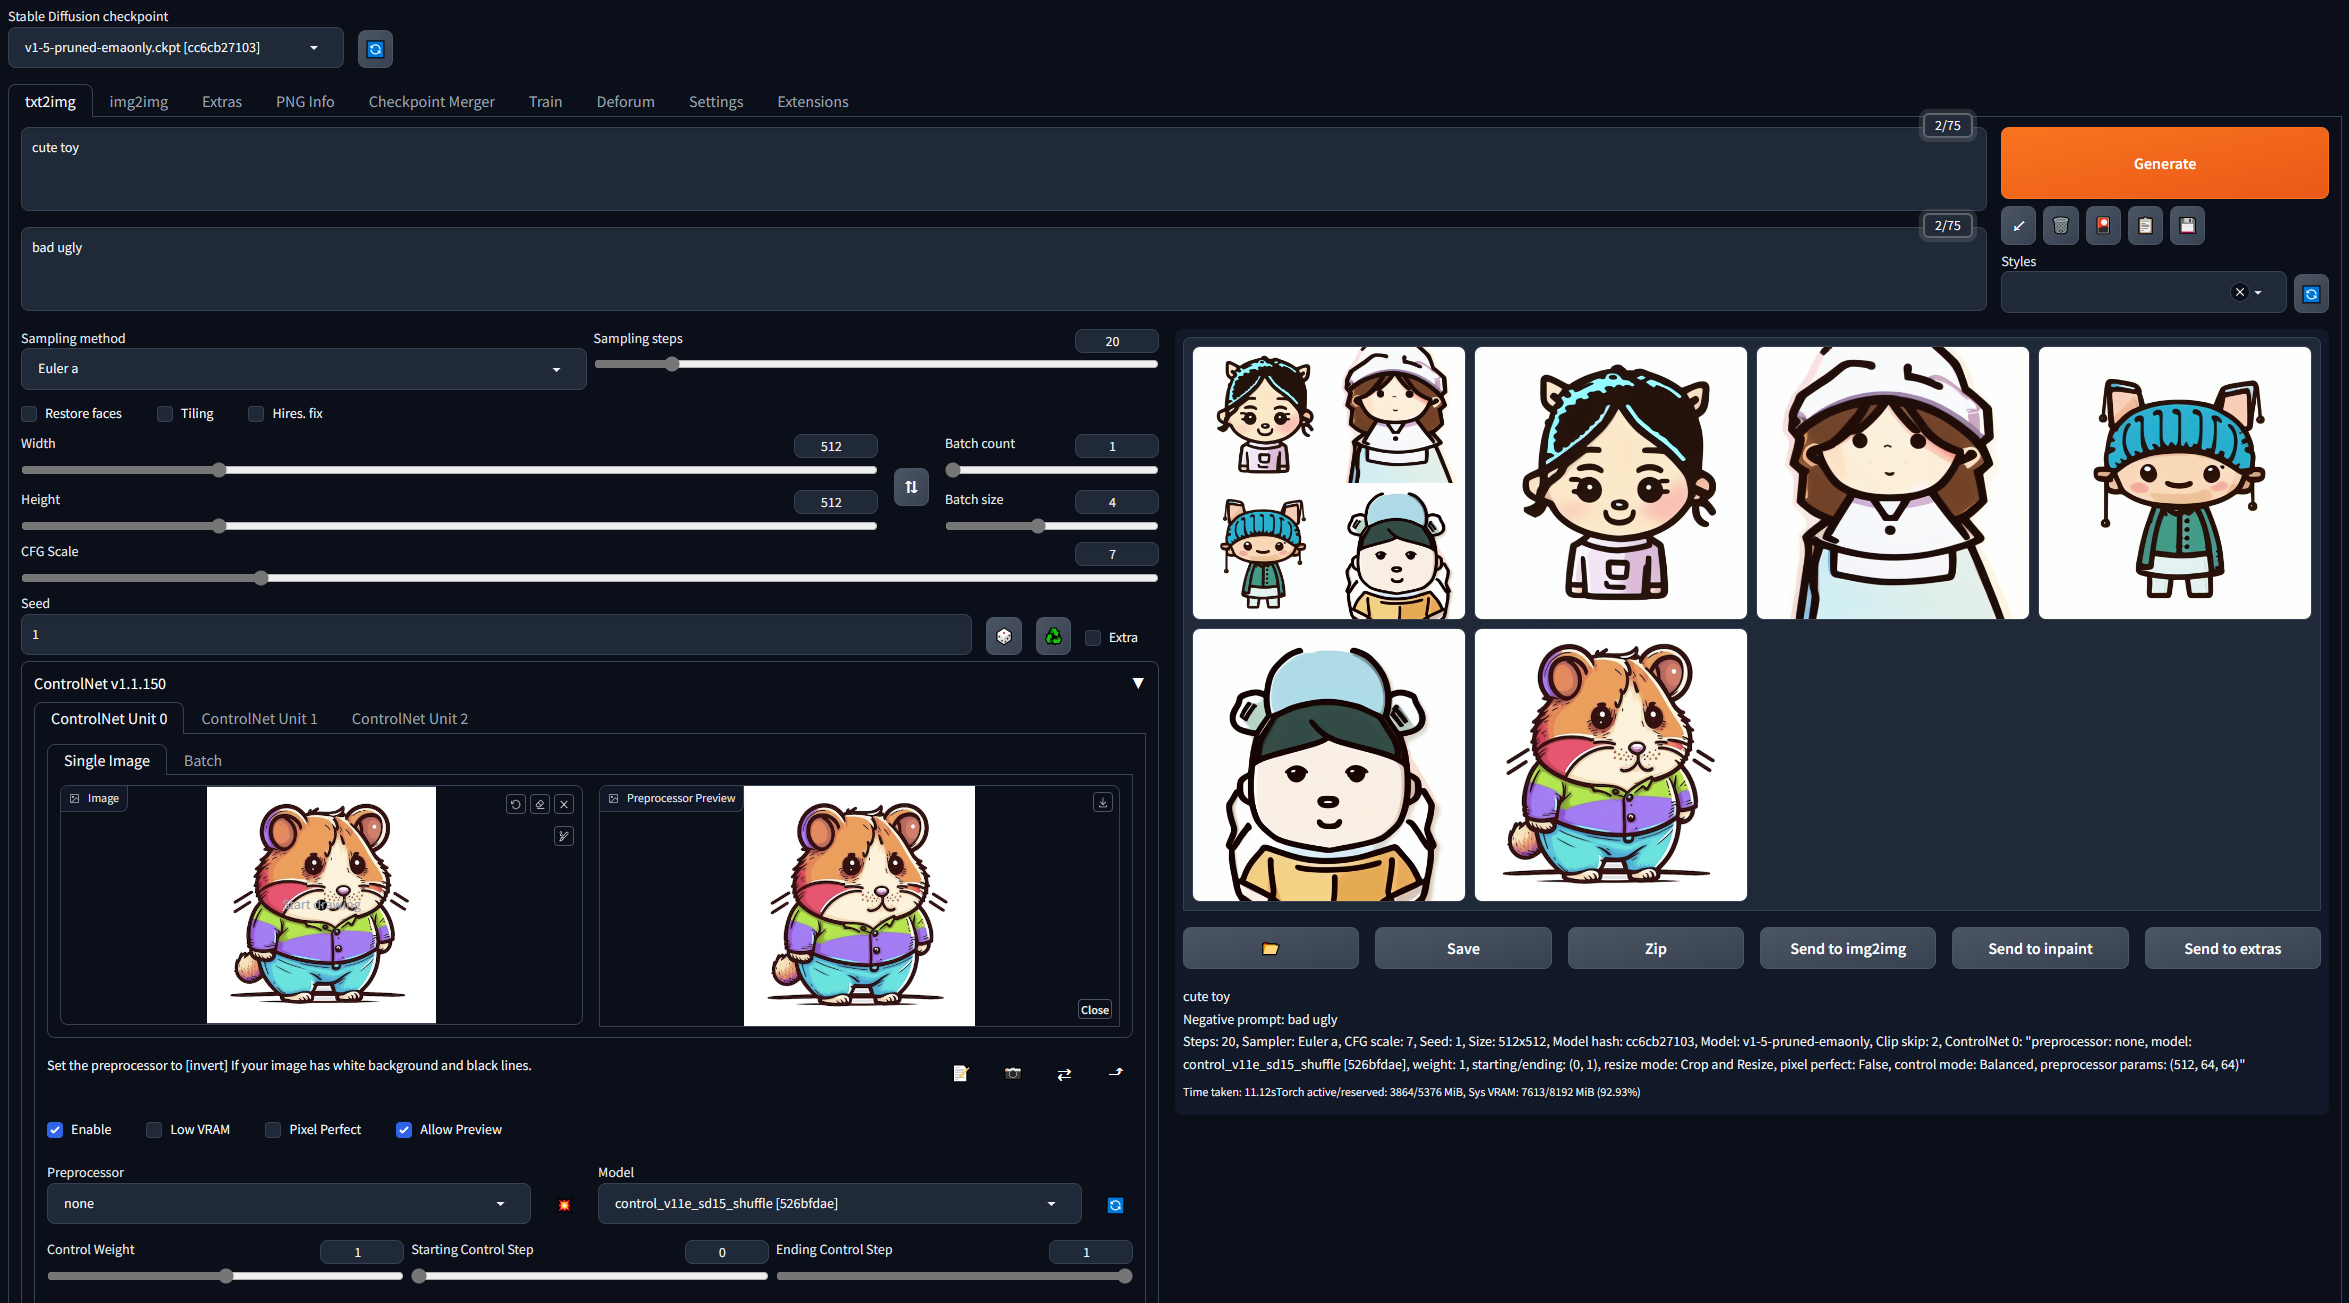Toggle the Pixel Perfect checkbox
This screenshot has width=2349, height=1303.
click(273, 1130)
